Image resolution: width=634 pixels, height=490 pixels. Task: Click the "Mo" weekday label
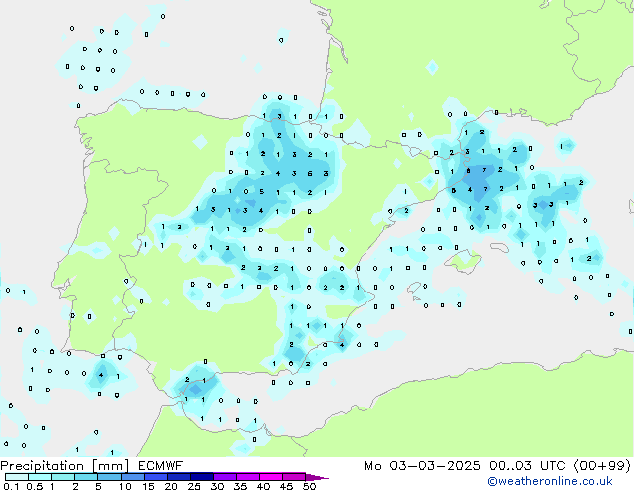(x=372, y=466)
